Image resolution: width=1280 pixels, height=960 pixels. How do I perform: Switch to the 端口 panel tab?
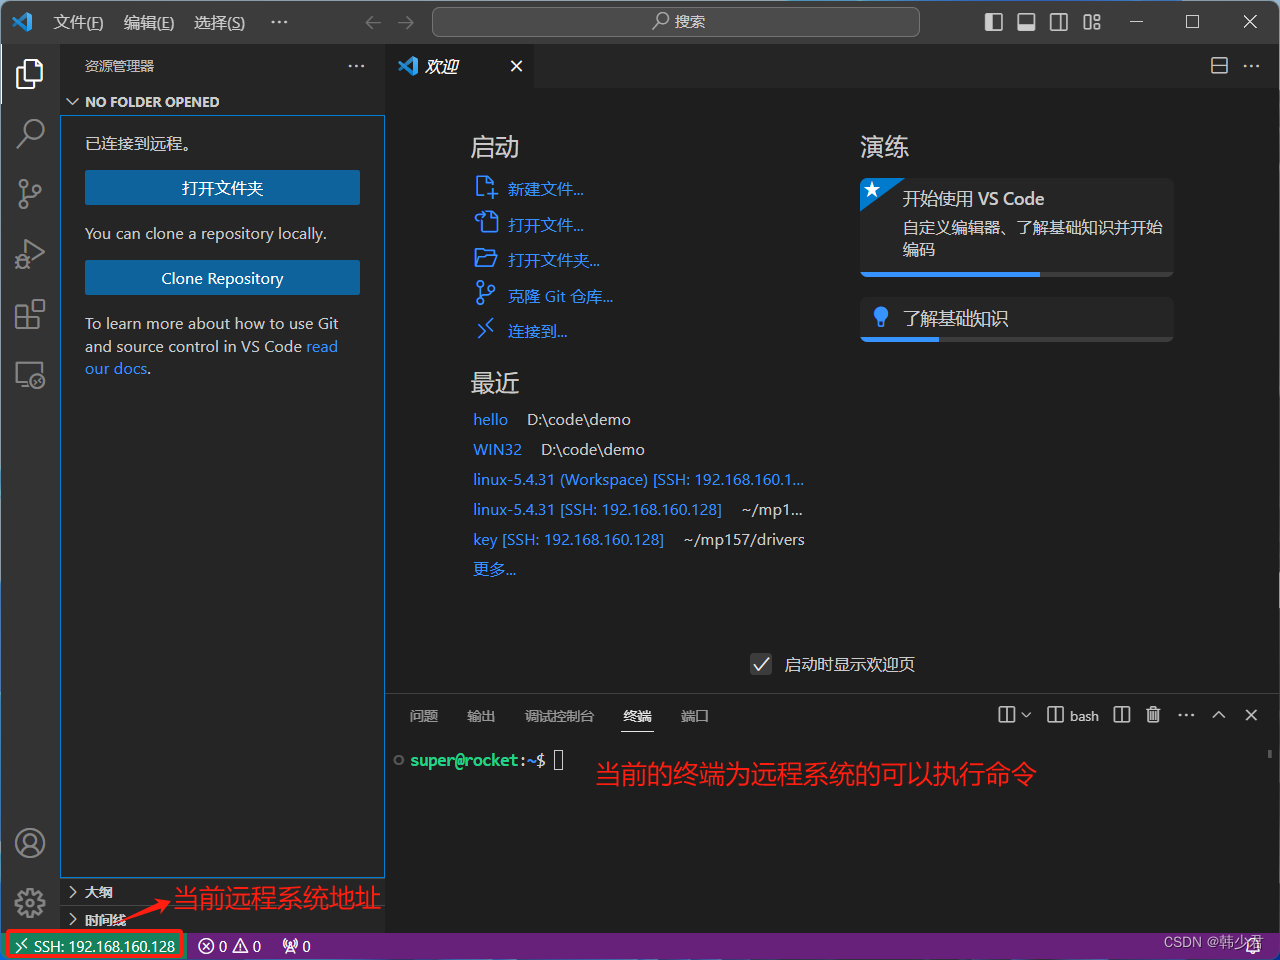694,716
